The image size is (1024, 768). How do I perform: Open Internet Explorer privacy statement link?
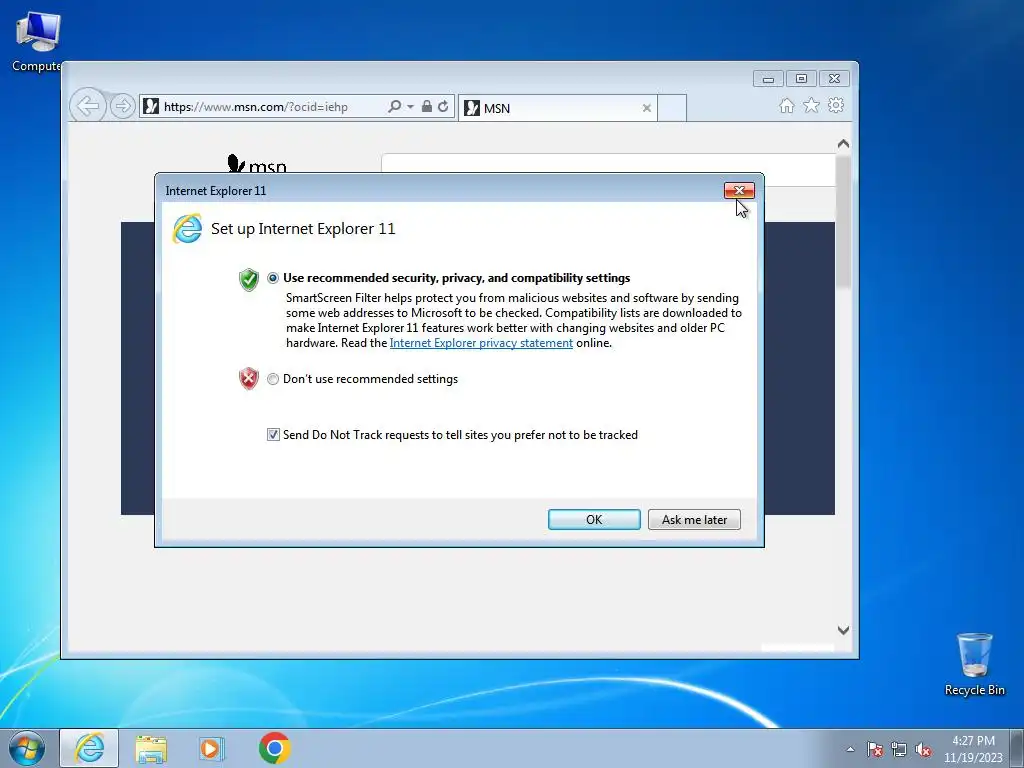pos(481,343)
